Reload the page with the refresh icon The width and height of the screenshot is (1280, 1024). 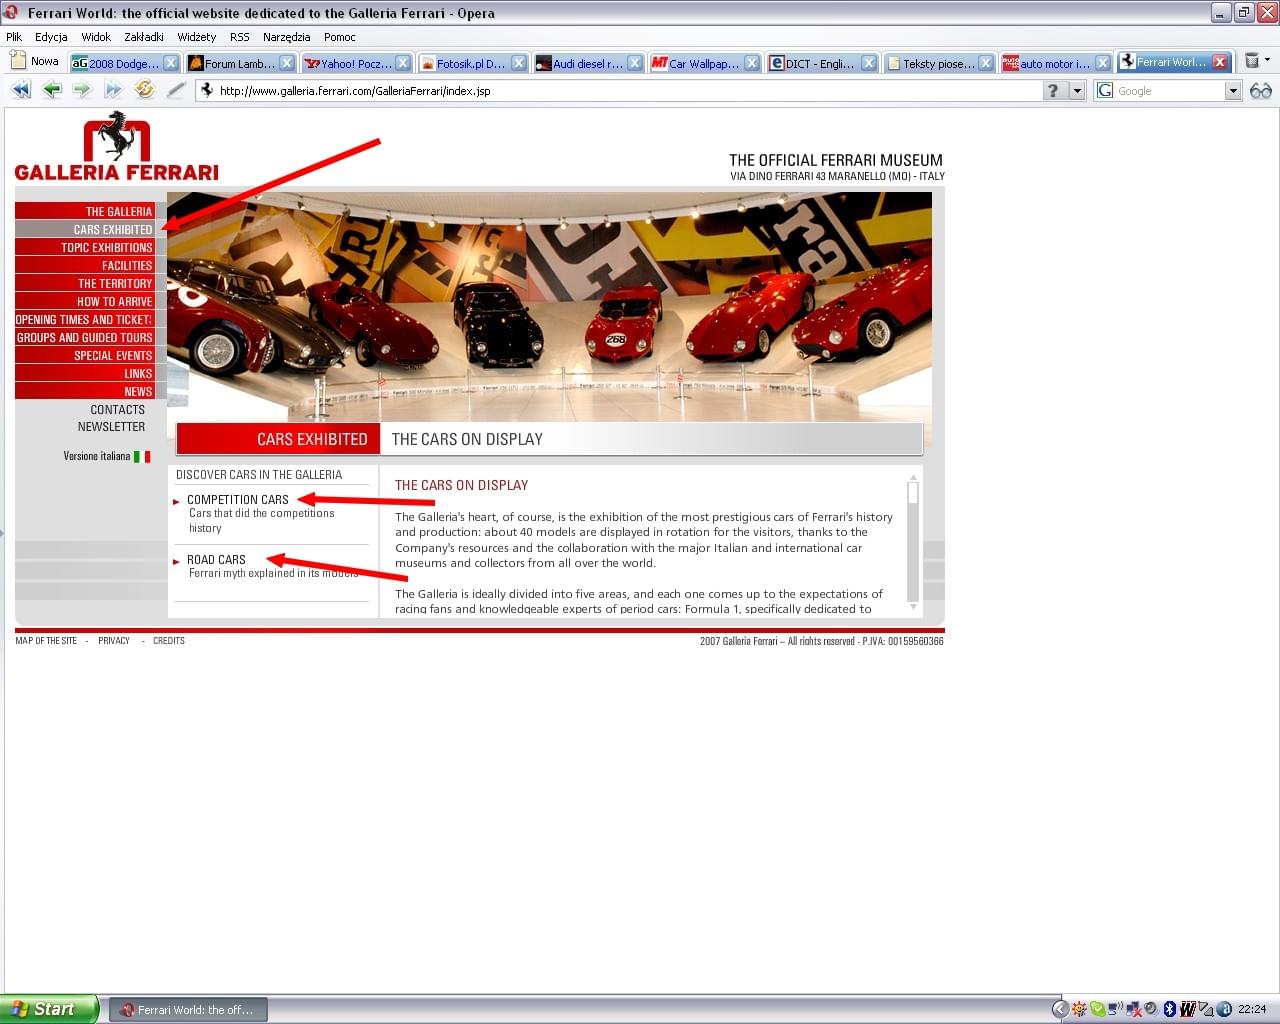[145, 90]
